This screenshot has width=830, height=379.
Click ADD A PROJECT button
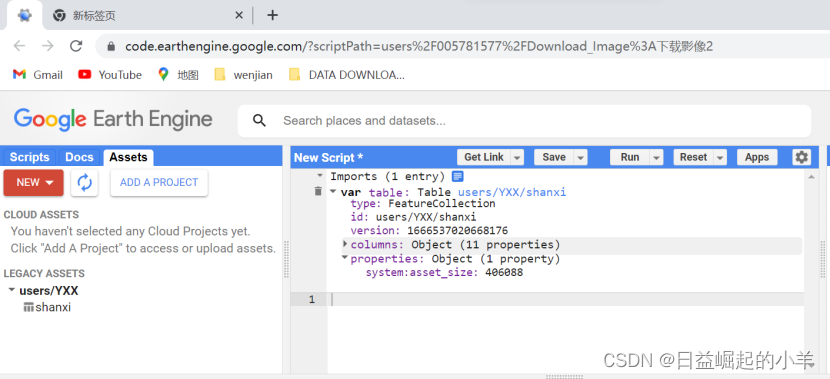pos(159,183)
